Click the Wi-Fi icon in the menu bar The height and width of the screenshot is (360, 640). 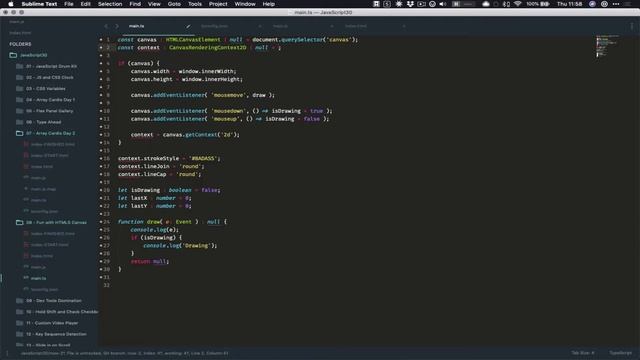click(518, 4)
